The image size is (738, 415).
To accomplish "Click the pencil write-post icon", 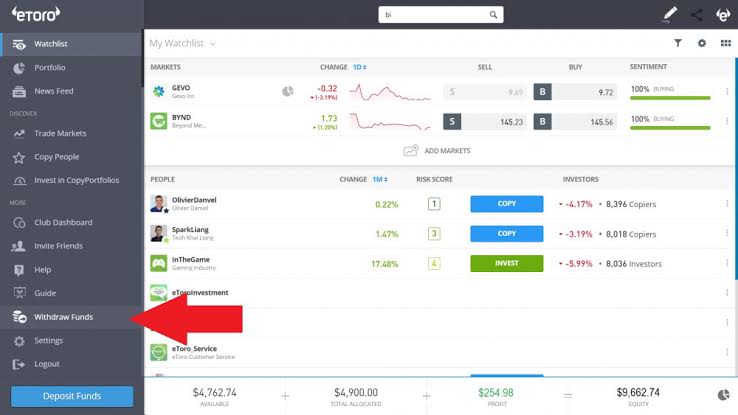I will pos(669,14).
